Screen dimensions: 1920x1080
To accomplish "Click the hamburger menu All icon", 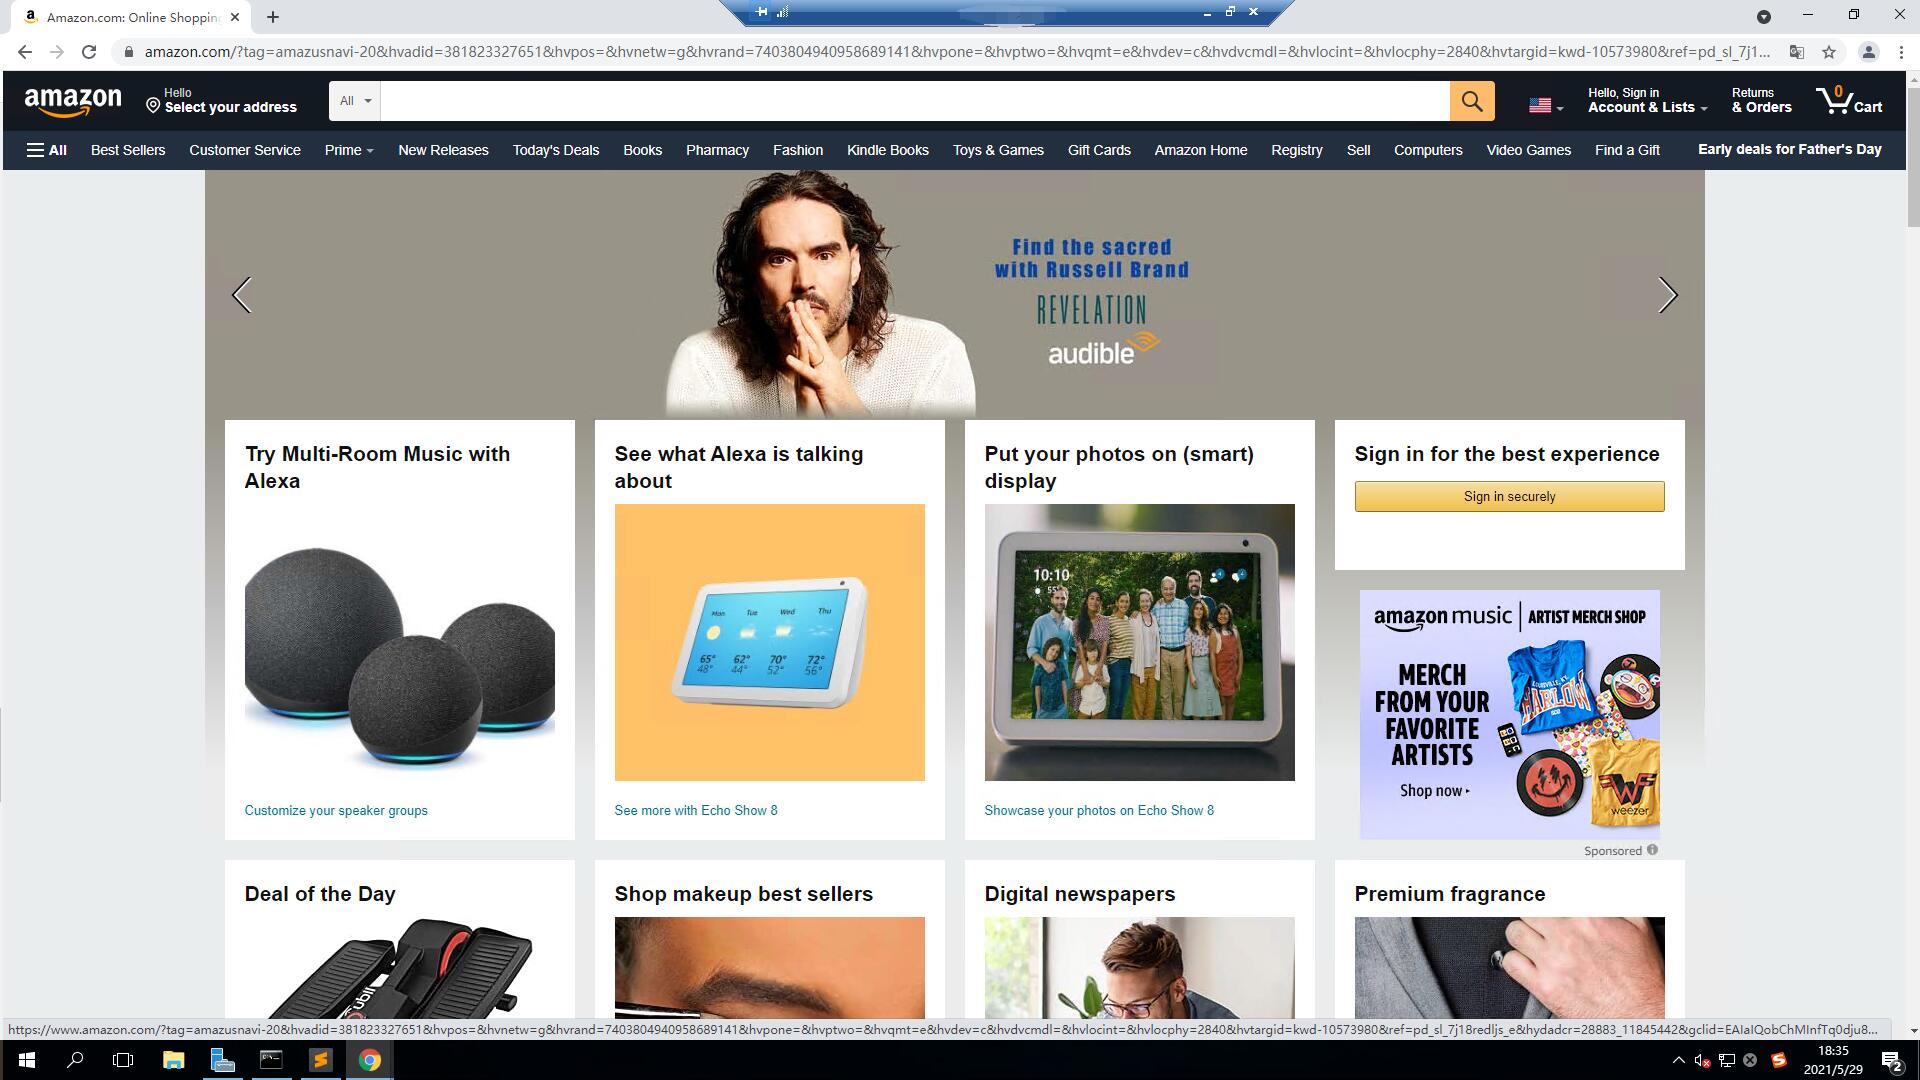I will (x=46, y=149).
